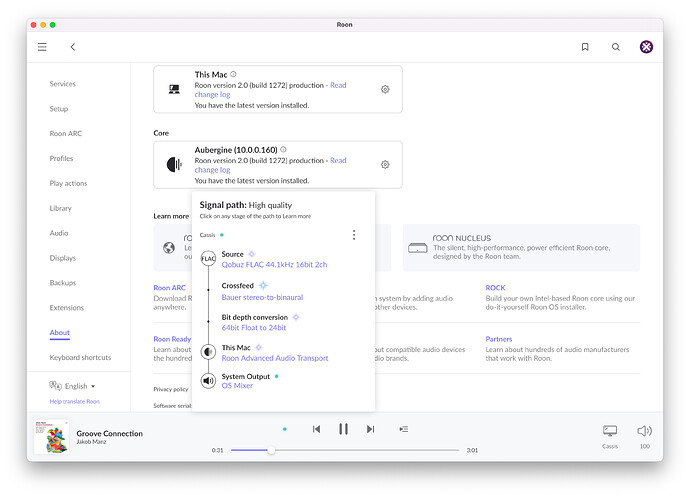Select Library in settings sidebar
690x497 pixels.
pos(60,208)
